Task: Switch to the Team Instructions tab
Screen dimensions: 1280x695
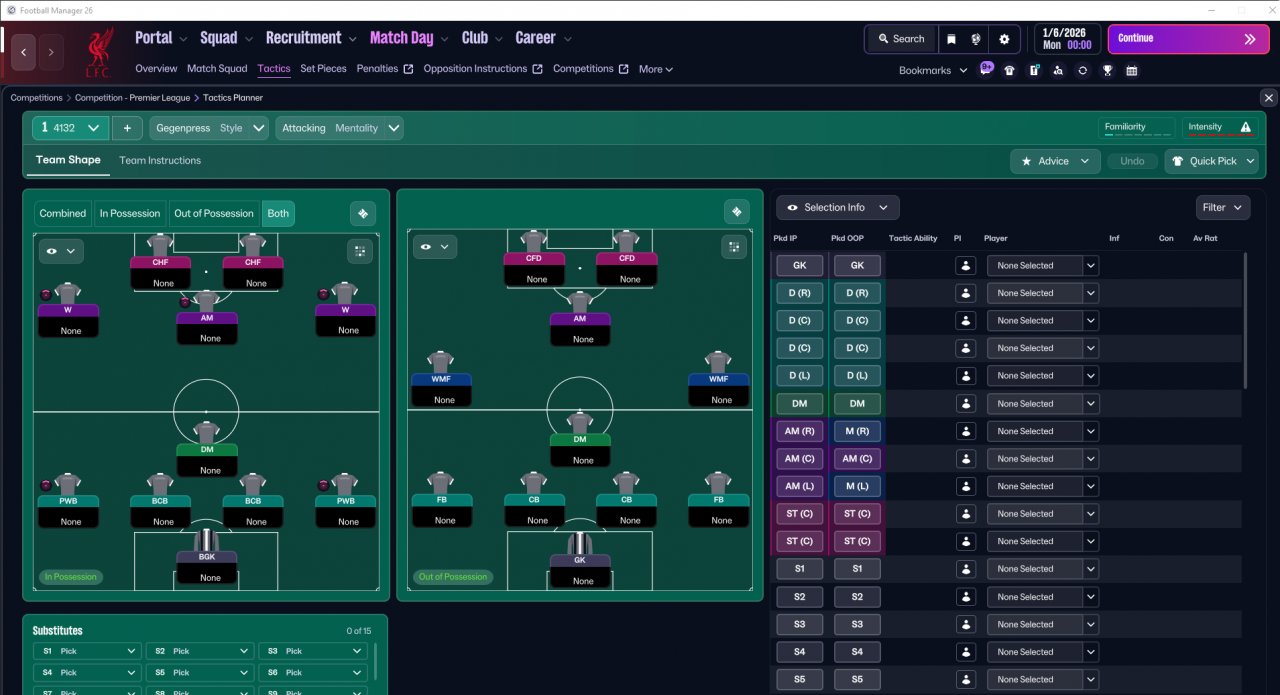Action: (160, 160)
